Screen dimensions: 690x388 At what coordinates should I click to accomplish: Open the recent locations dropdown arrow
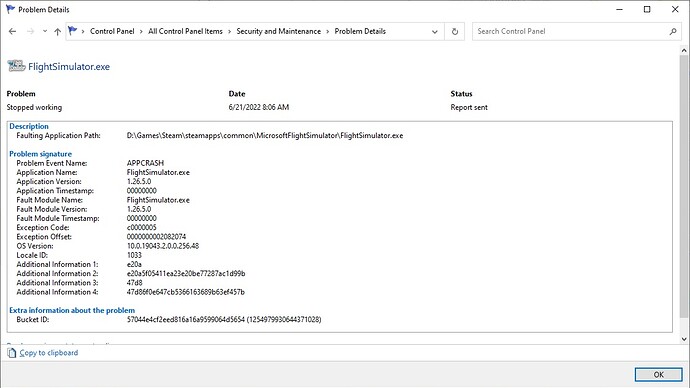click(44, 31)
